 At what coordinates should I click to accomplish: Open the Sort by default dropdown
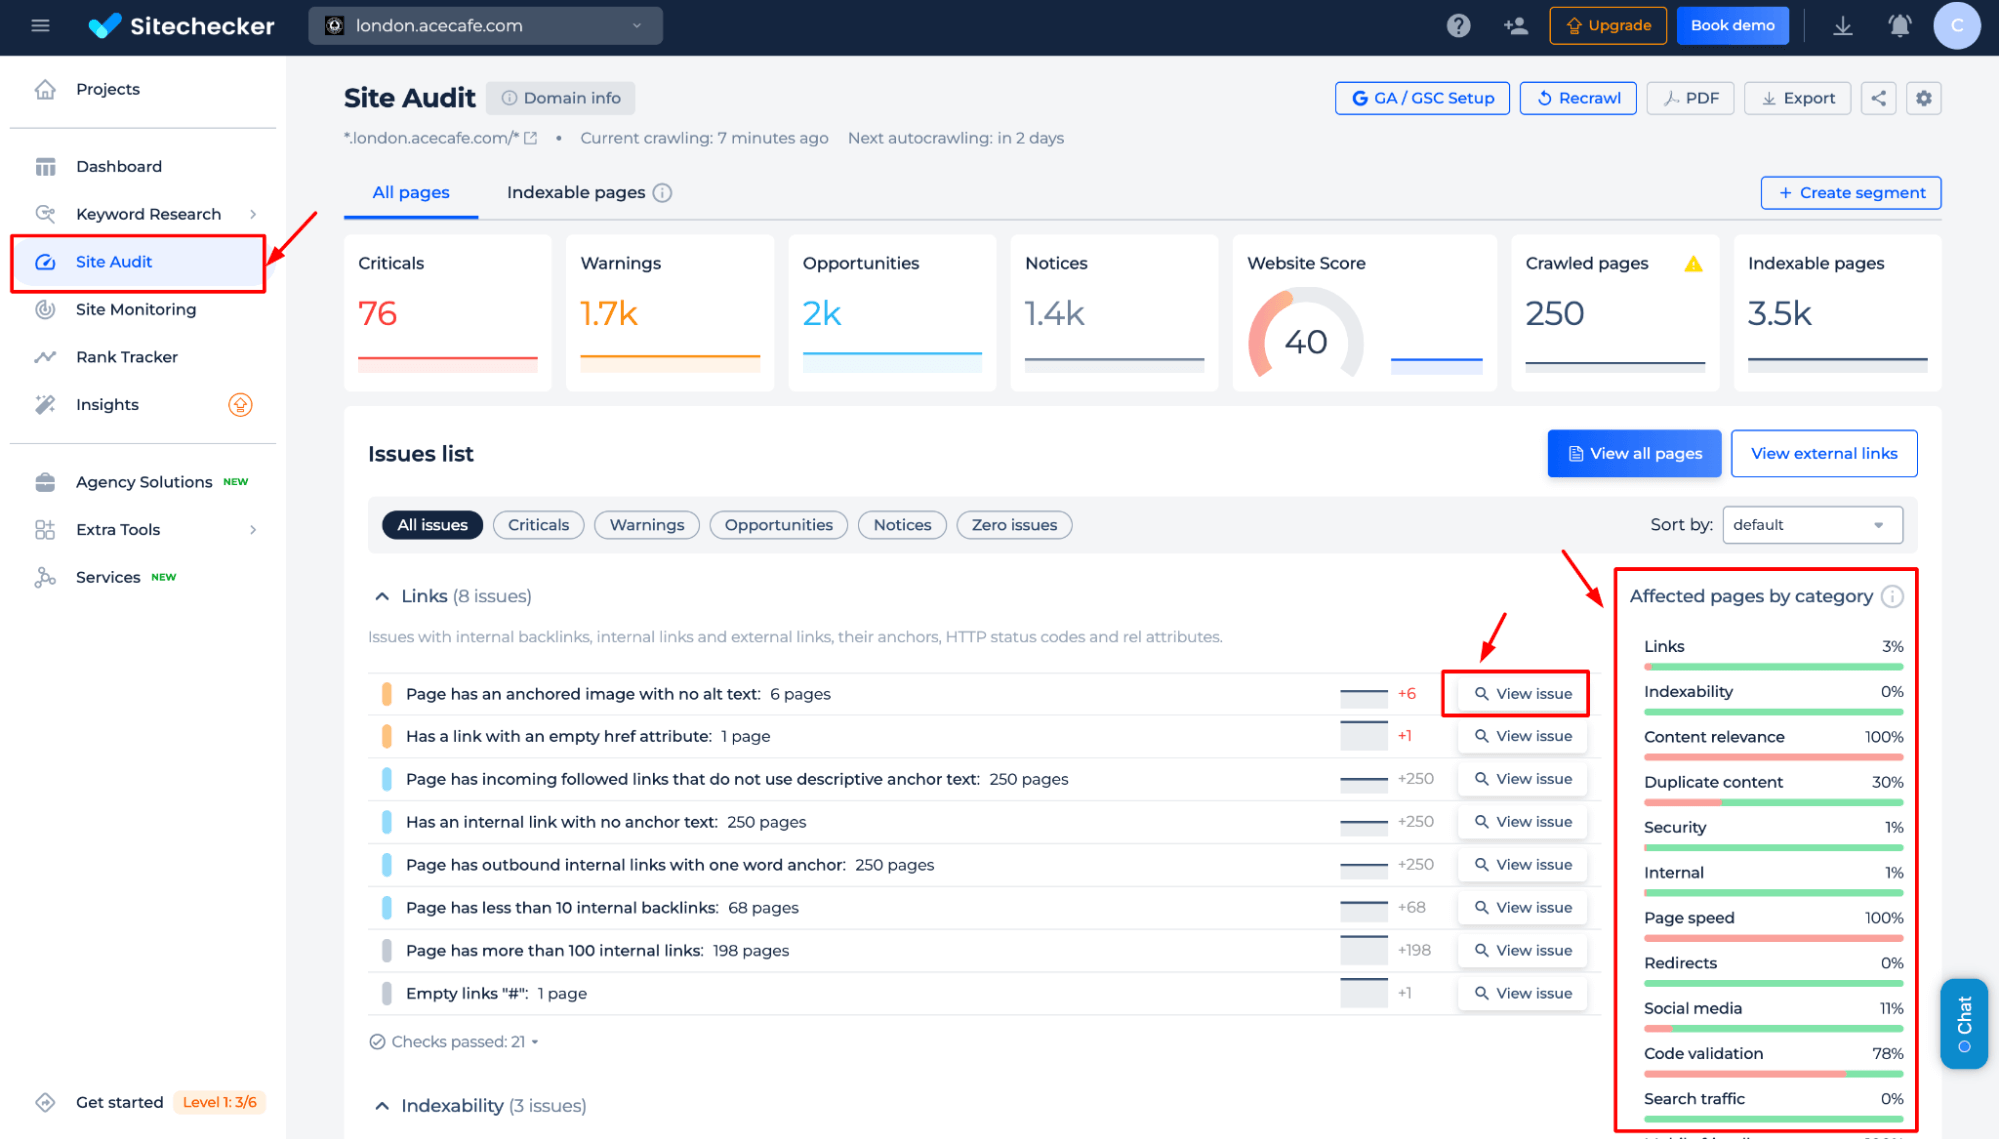[x=1810, y=523]
